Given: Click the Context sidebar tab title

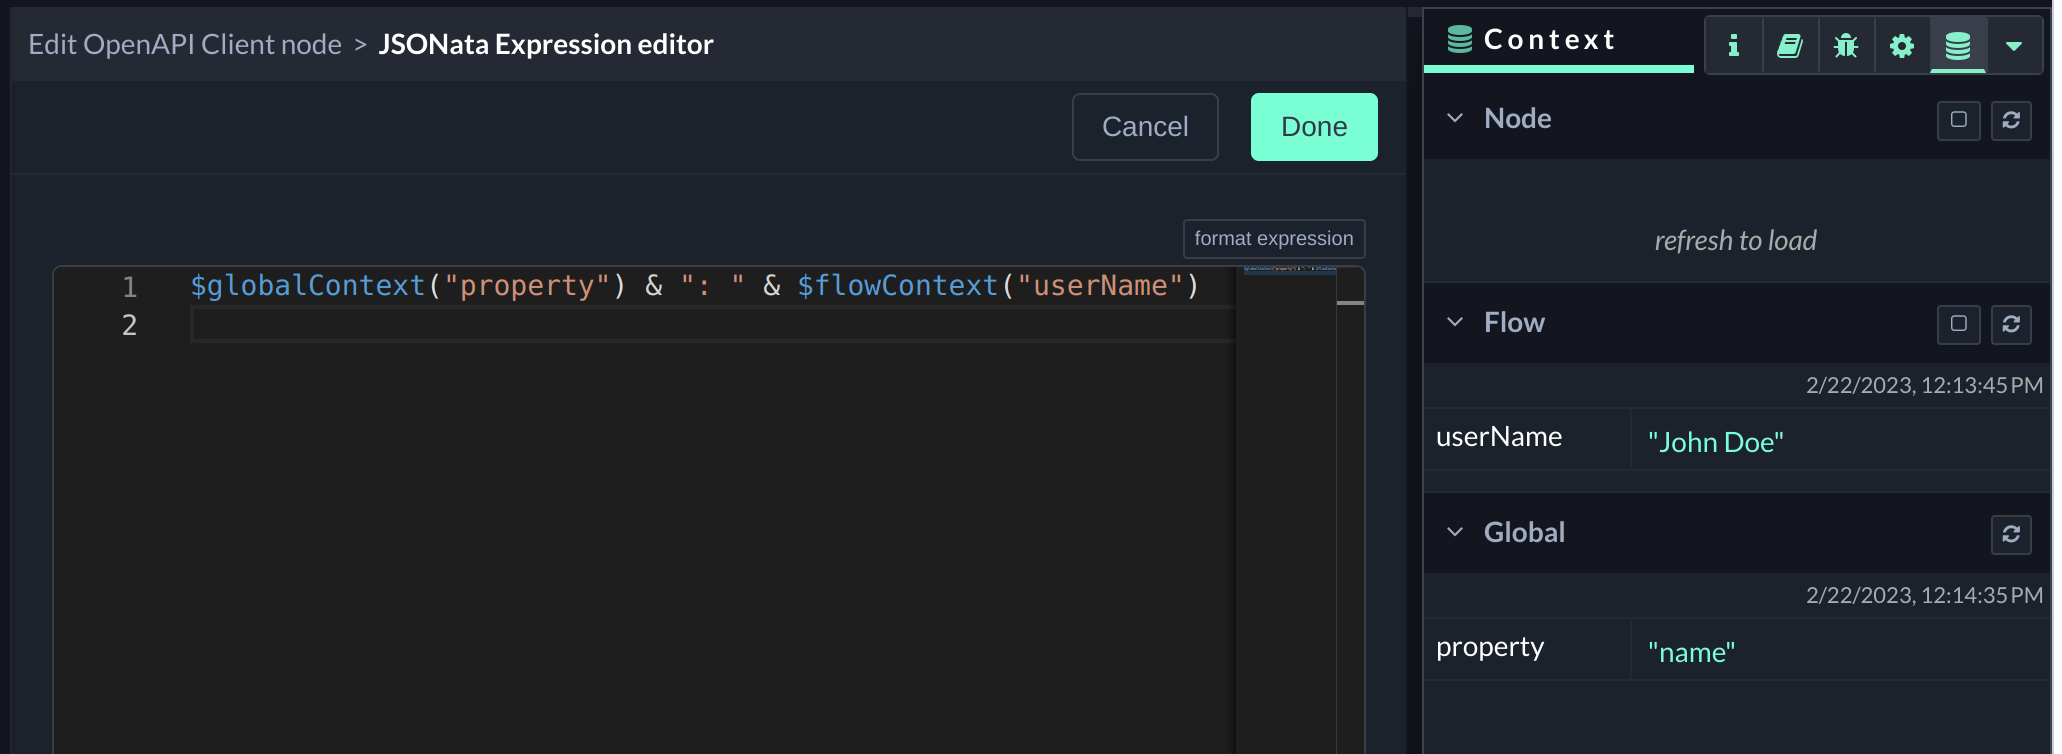Looking at the screenshot, I should point(1548,40).
